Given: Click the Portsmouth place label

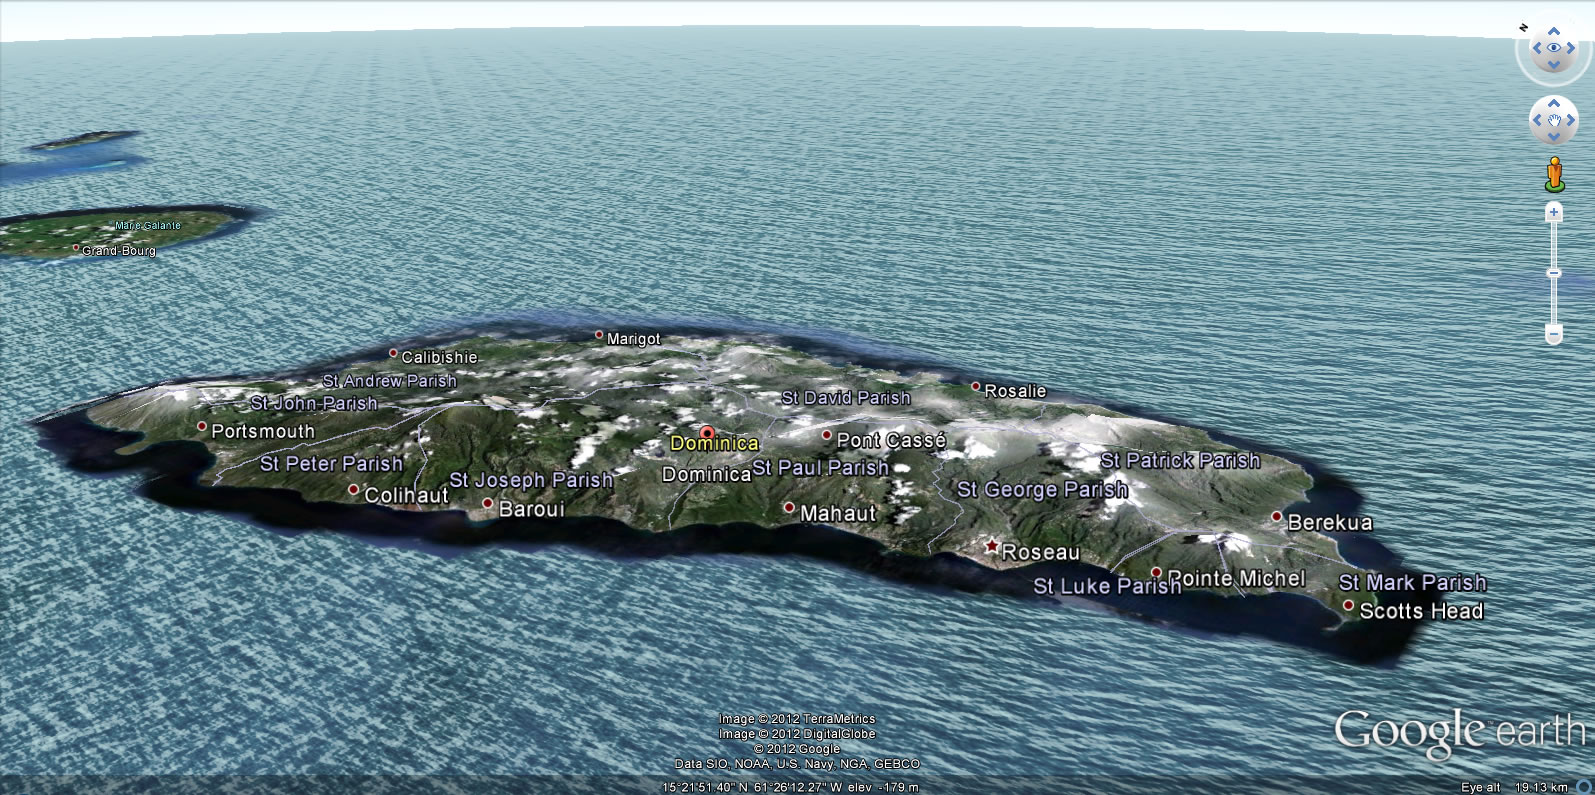Looking at the screenshot, I should click(x=262, y=431).
